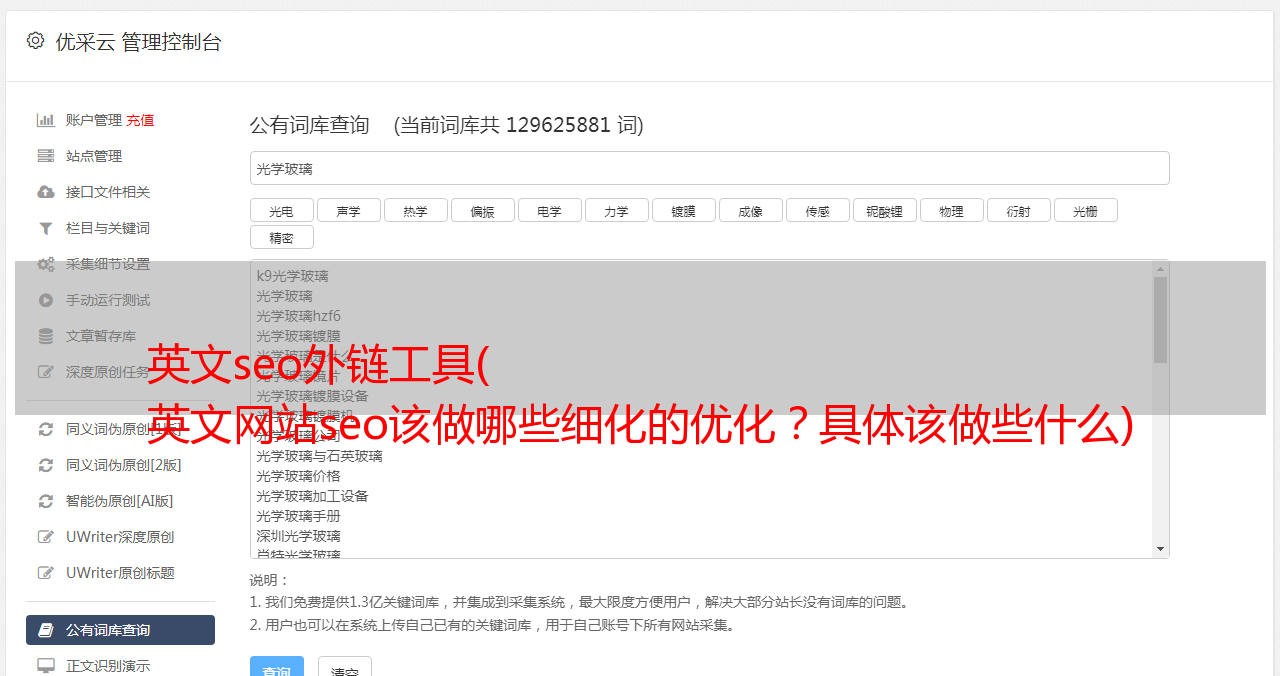This screenshot has width=1280, height=676.
Task: Select the 站点管理 server icon
Action: tap(46, 156)
